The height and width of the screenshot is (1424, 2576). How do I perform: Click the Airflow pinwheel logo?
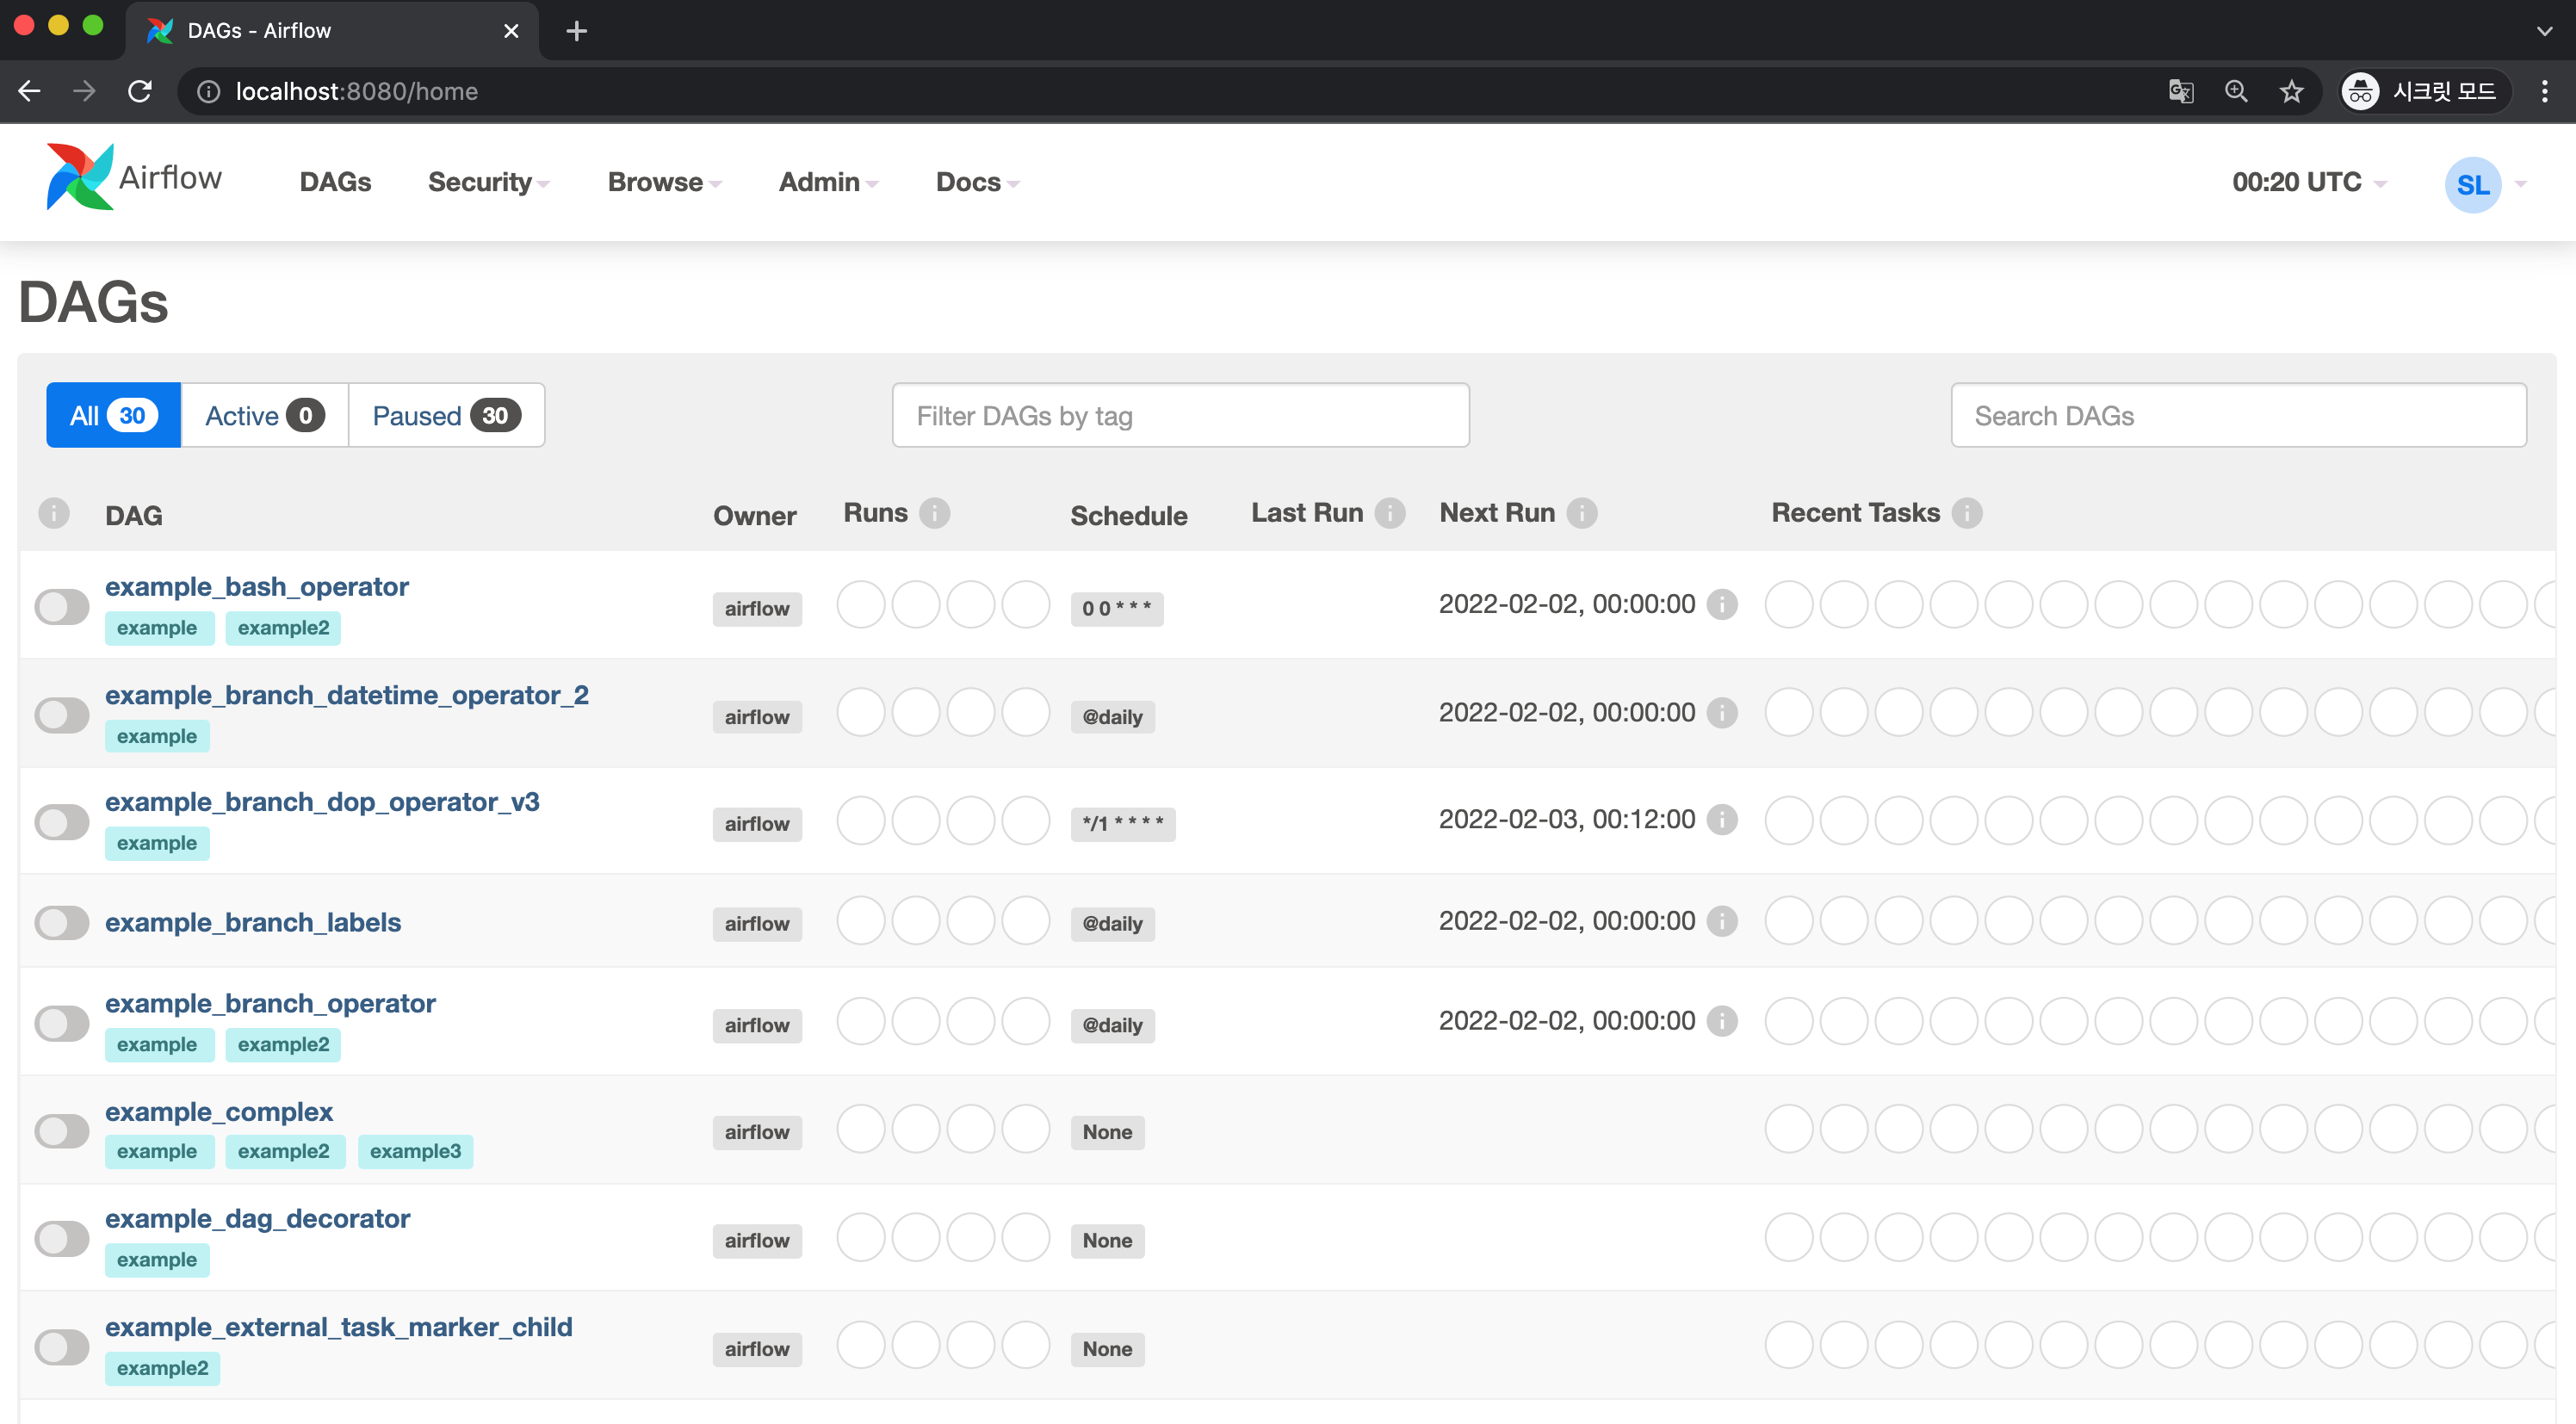79,177
